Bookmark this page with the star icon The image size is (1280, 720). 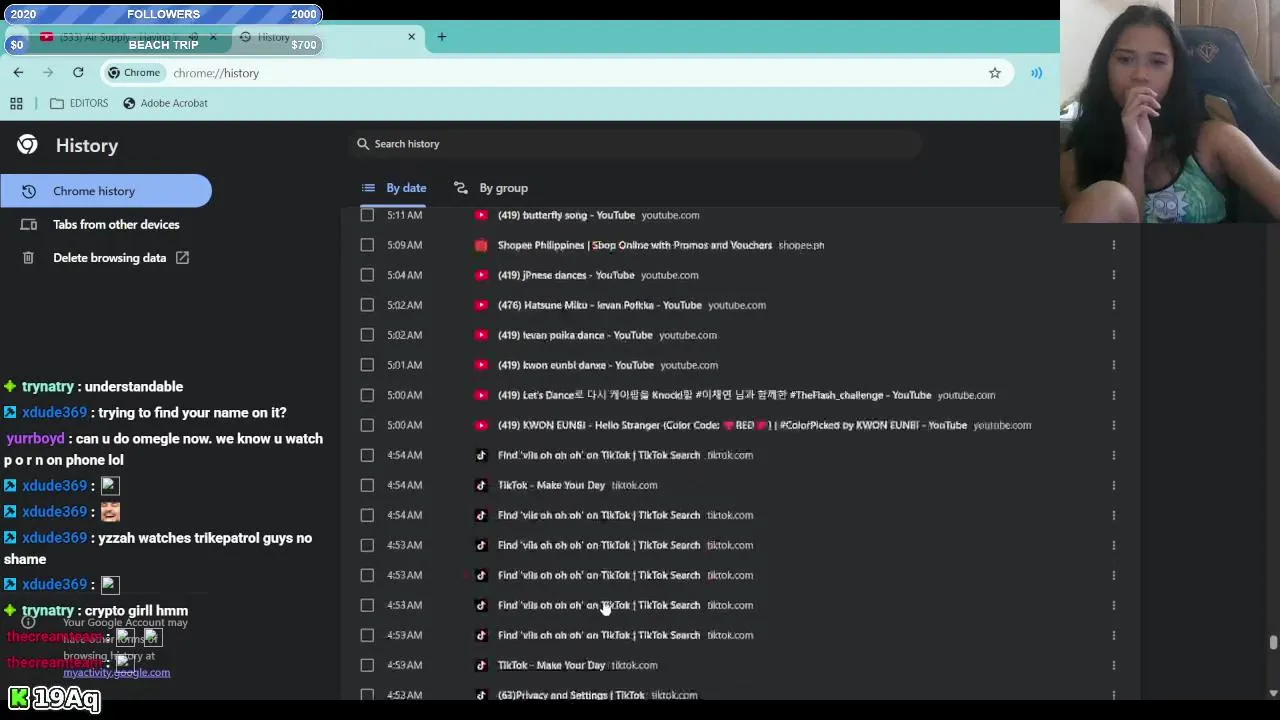click(x=994, y=73)
